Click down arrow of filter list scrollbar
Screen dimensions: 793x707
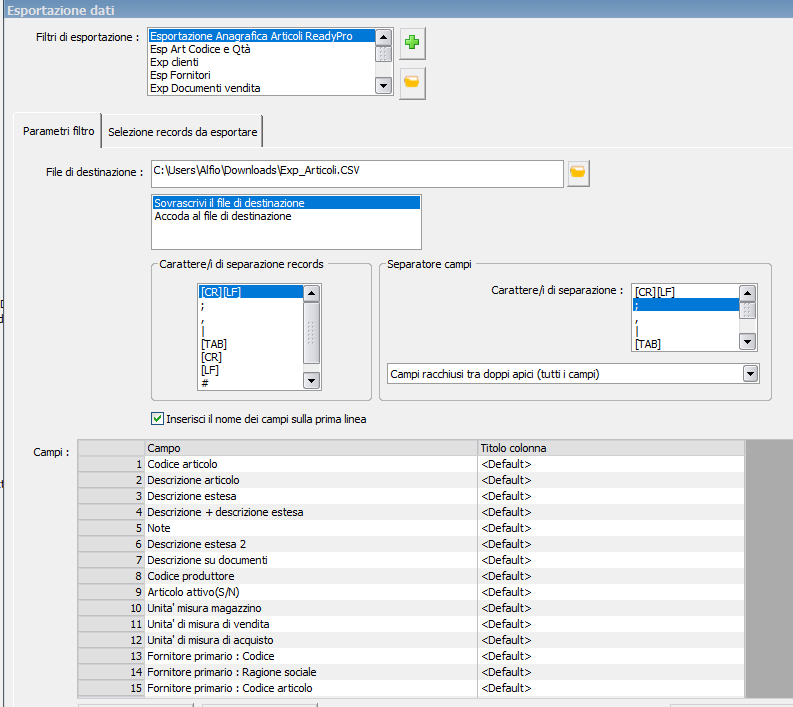(x=383, y=86)
